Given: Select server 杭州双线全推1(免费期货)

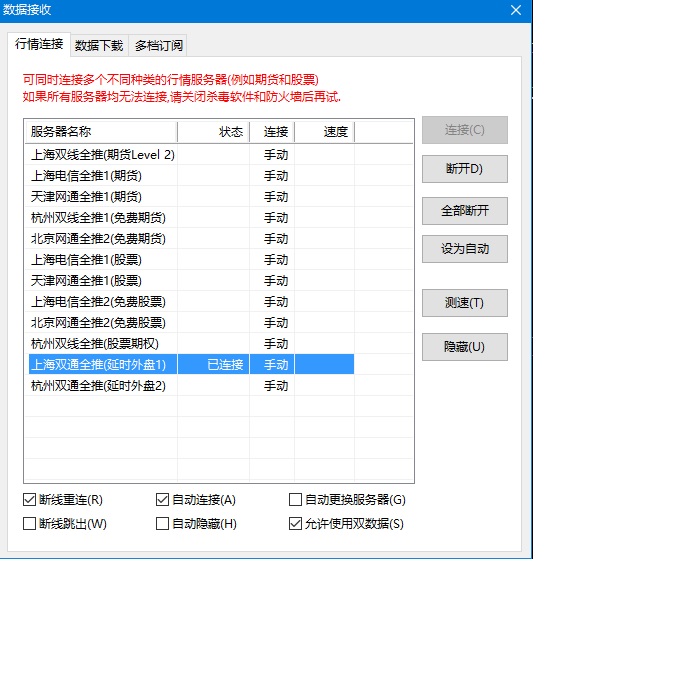Looking at the screenshot, I should click(x=98, y=218).
